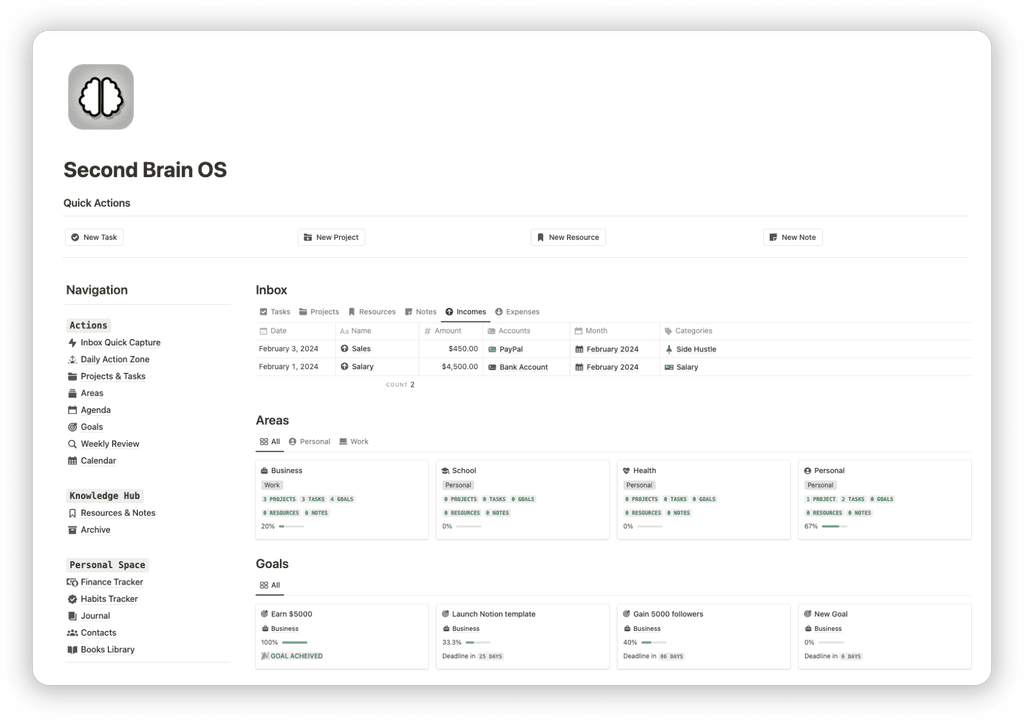
Task: Open the Archive under Knowledge Hub
Action: (x=96, y=529)
